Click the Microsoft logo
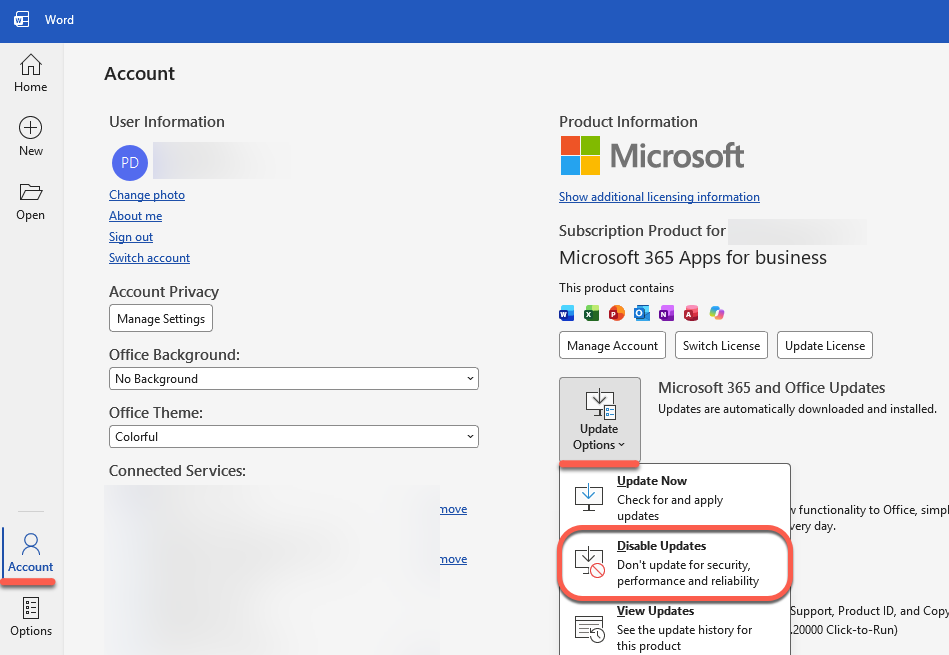This screenshot has width=949, height=655. point(652,156)
